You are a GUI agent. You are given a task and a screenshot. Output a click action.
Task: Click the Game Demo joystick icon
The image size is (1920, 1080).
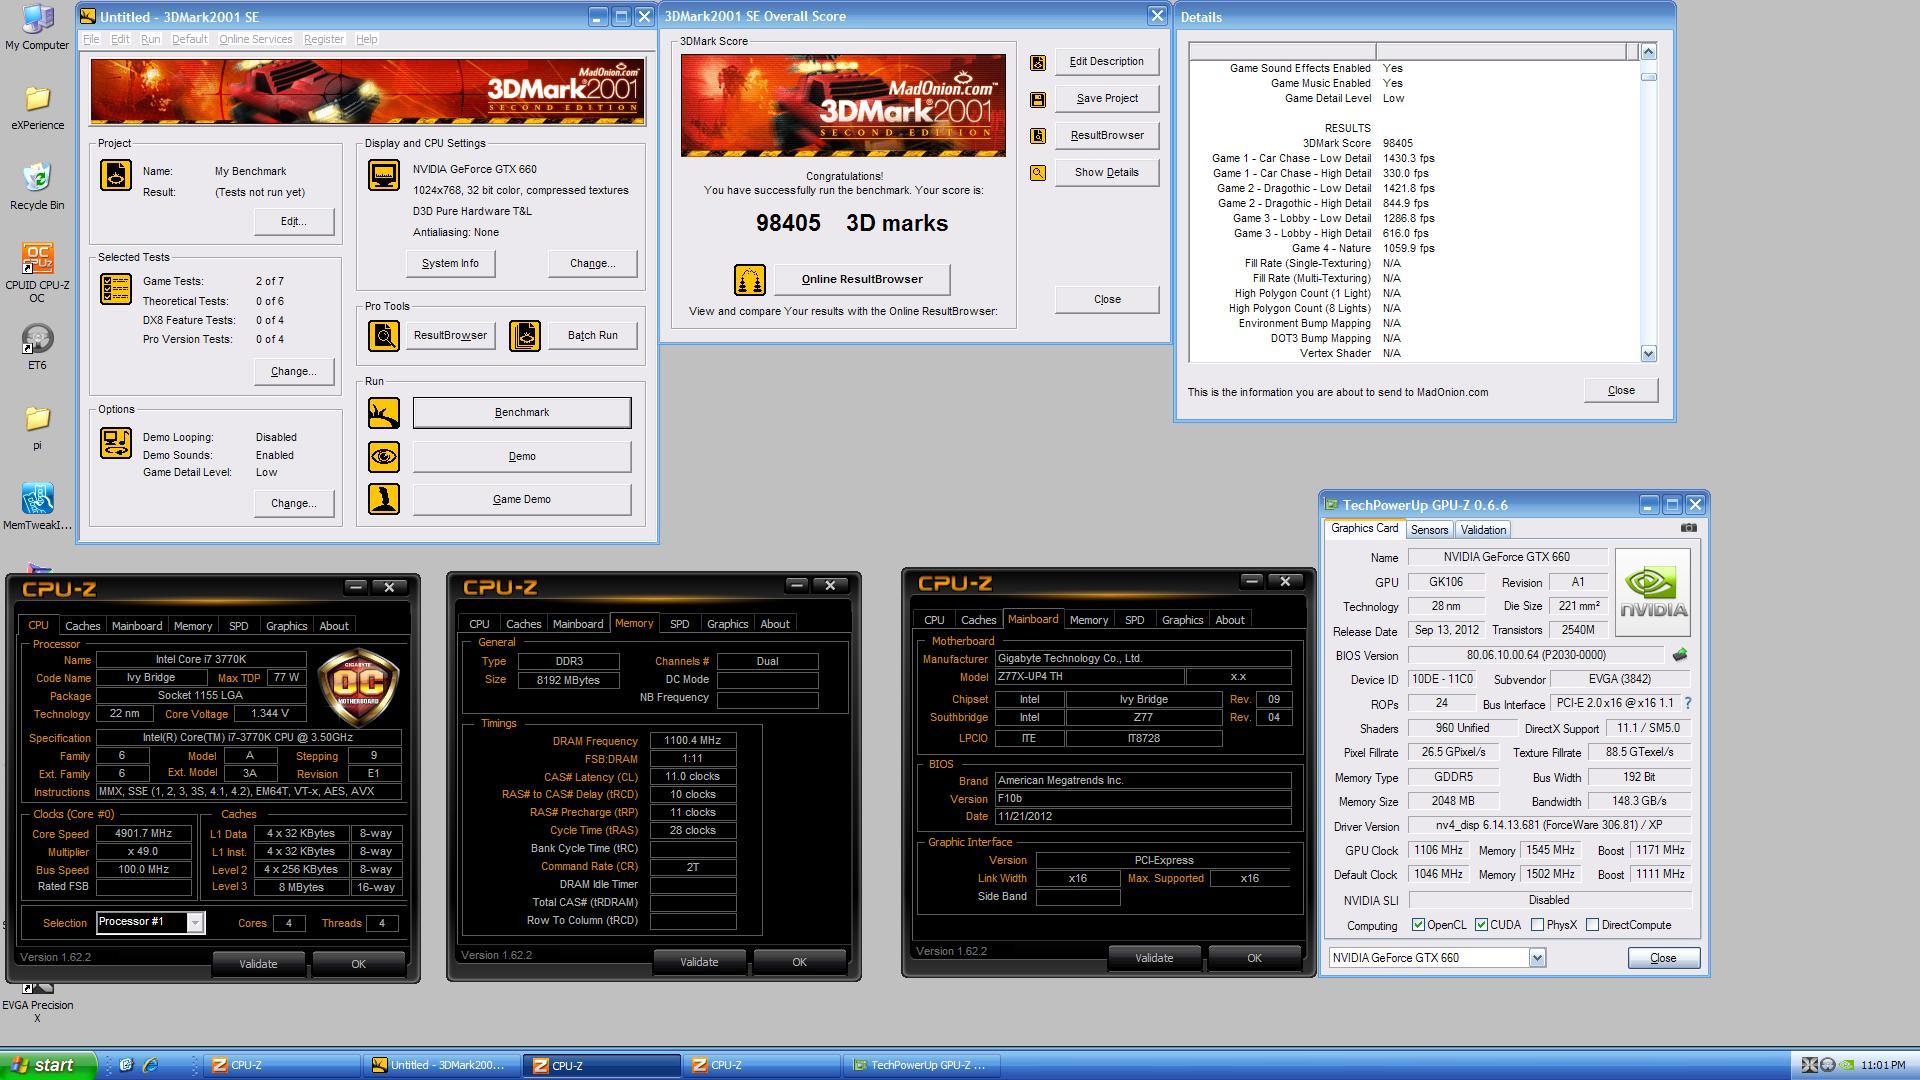click(384, 499)
